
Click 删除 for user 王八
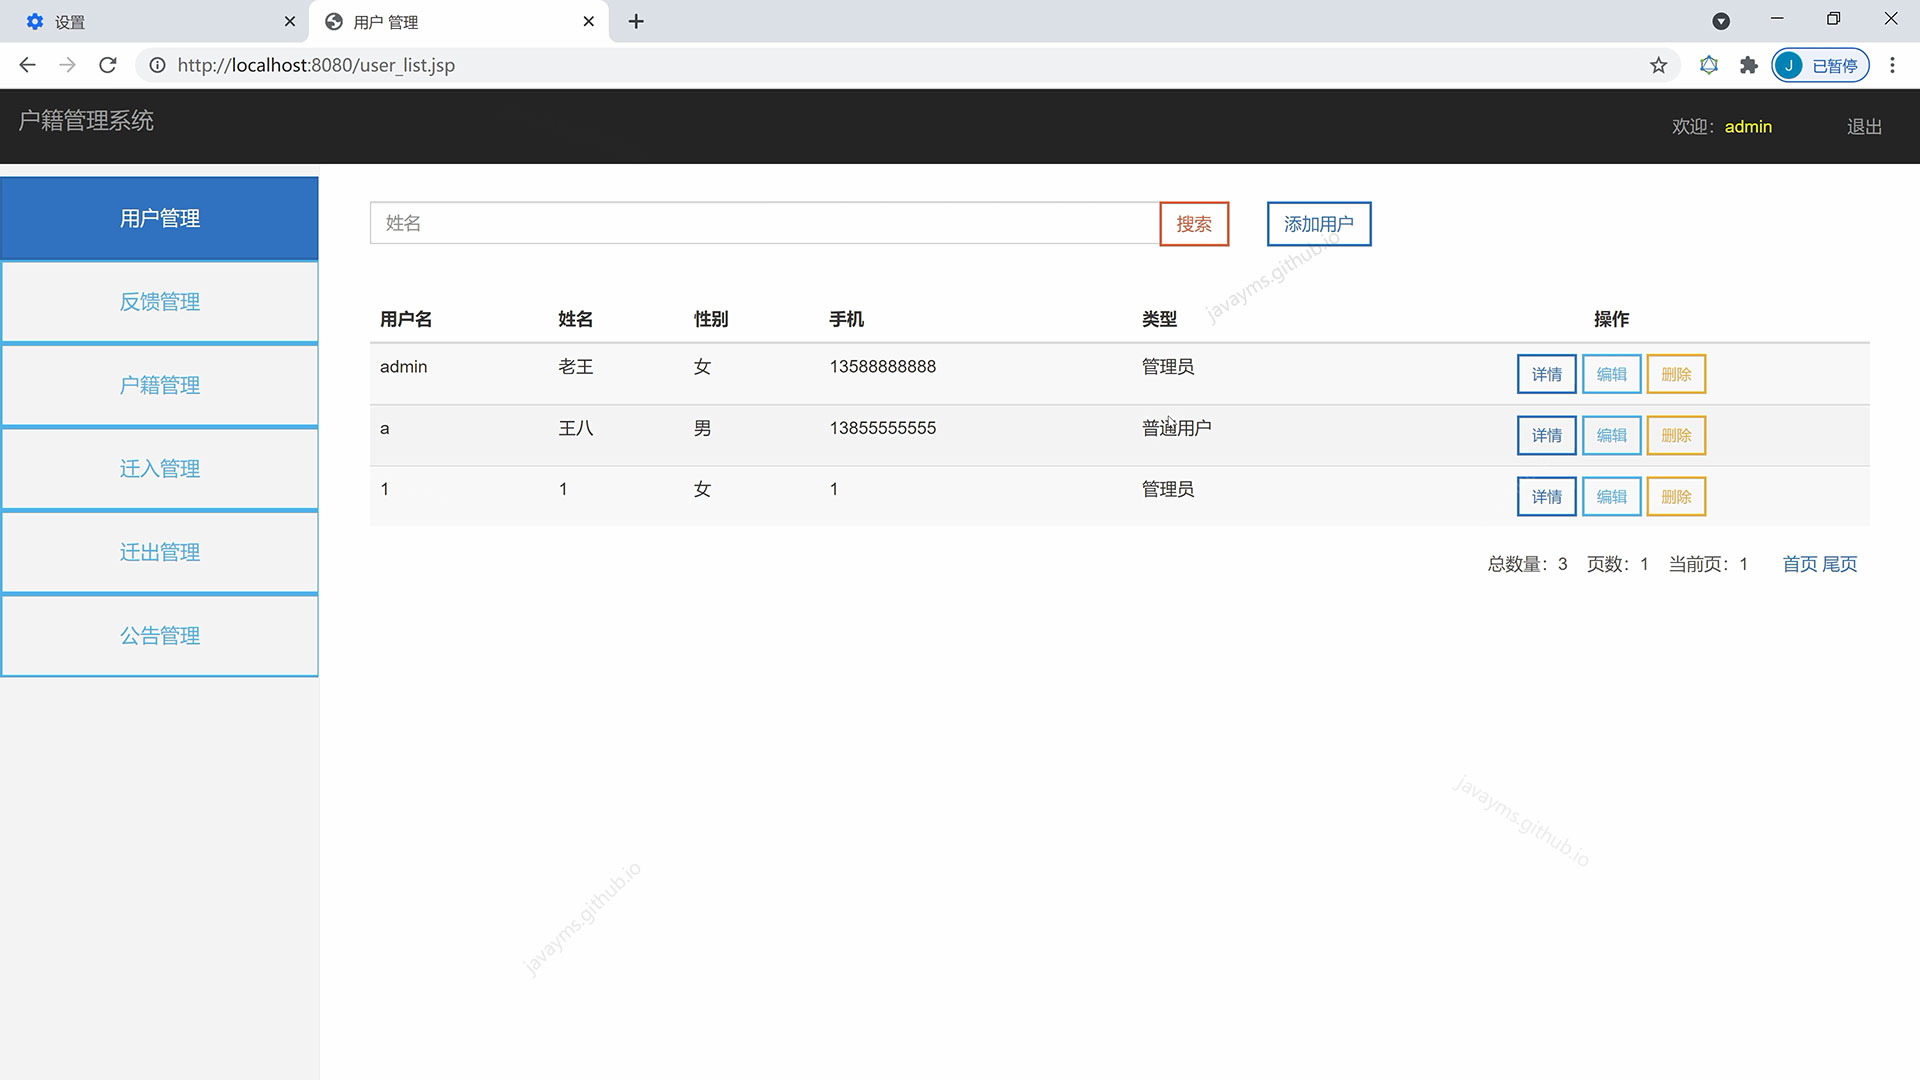point(1676,435)
